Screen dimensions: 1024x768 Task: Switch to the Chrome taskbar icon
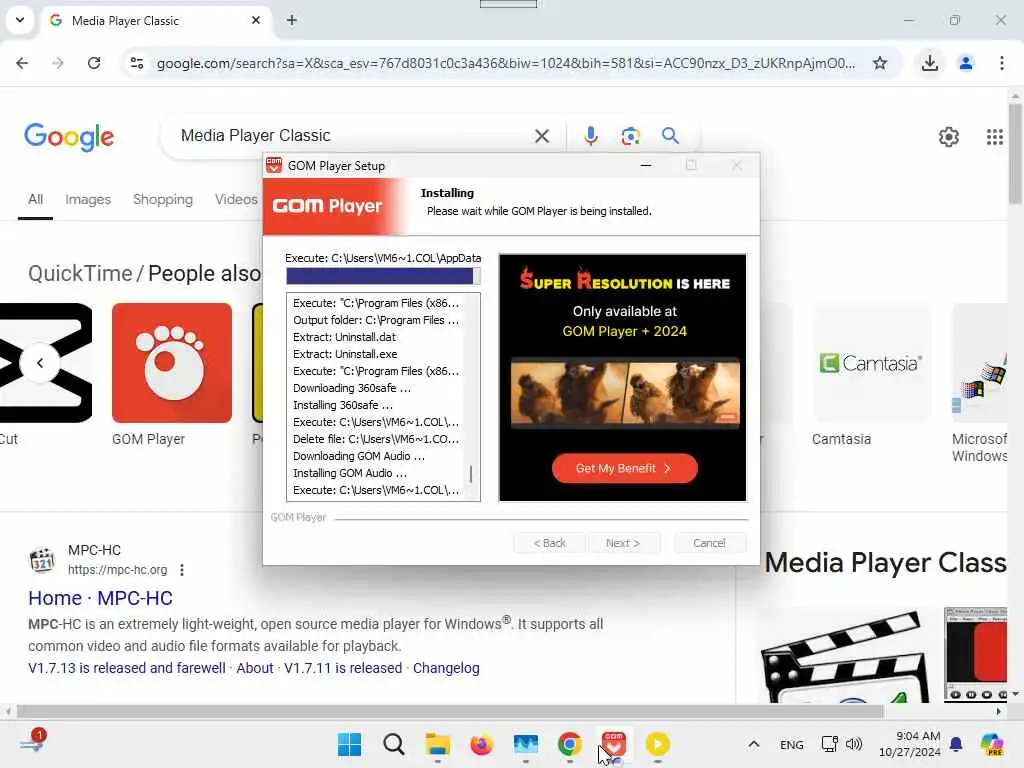569,744
